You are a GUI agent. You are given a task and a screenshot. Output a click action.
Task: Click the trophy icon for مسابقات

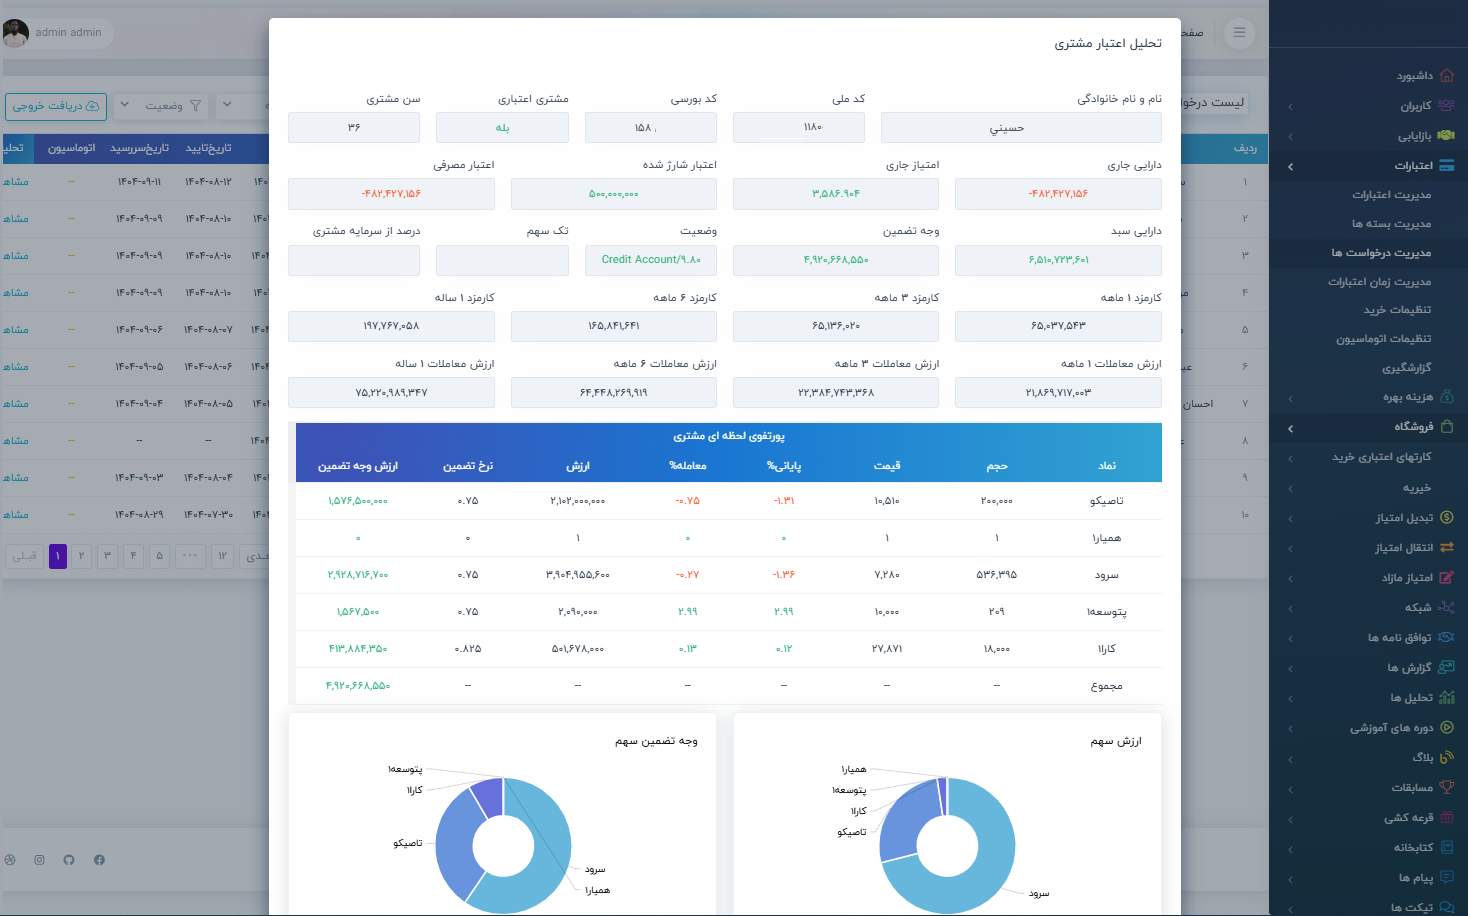pyautogui.click(x=1446, y=788)
